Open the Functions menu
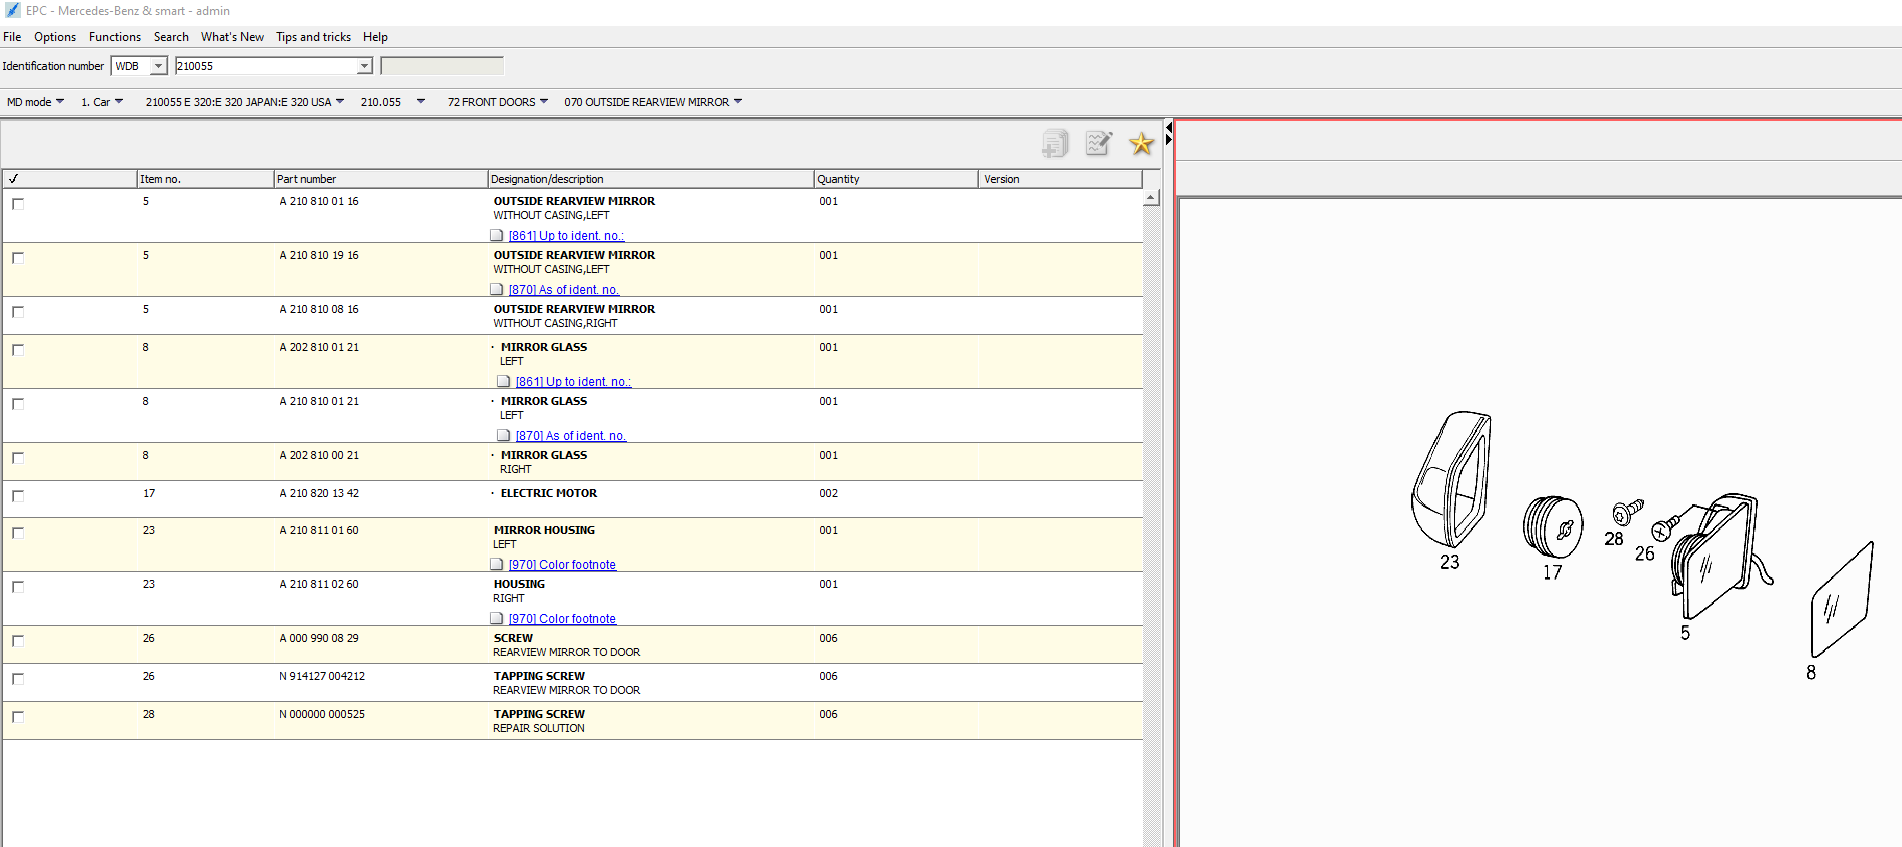The image size is (1902, 847). coord(115,37)
